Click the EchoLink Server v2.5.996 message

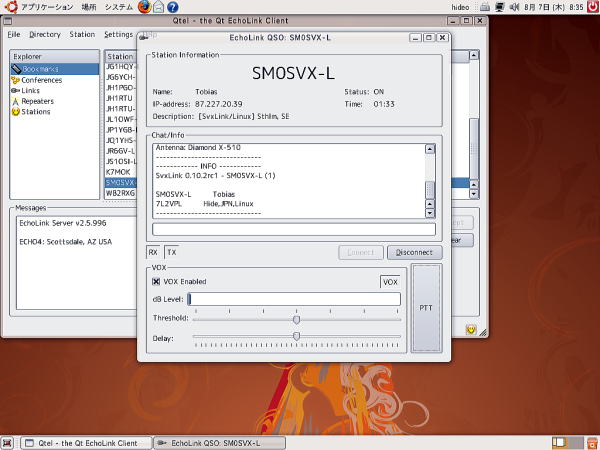63,223
